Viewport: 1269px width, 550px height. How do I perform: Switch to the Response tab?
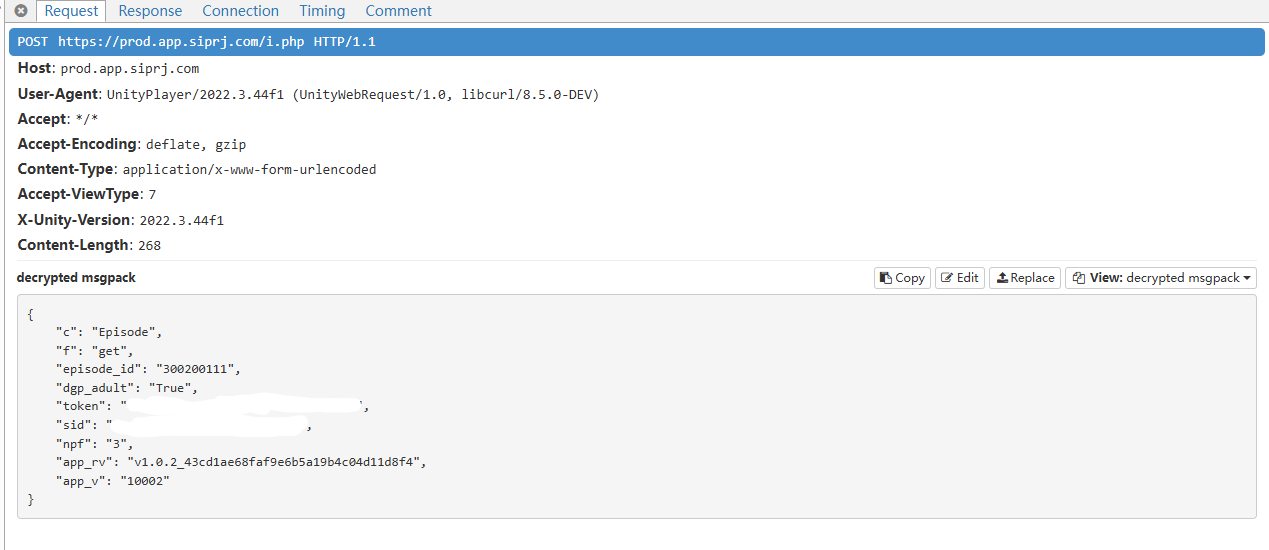(150, 11)
